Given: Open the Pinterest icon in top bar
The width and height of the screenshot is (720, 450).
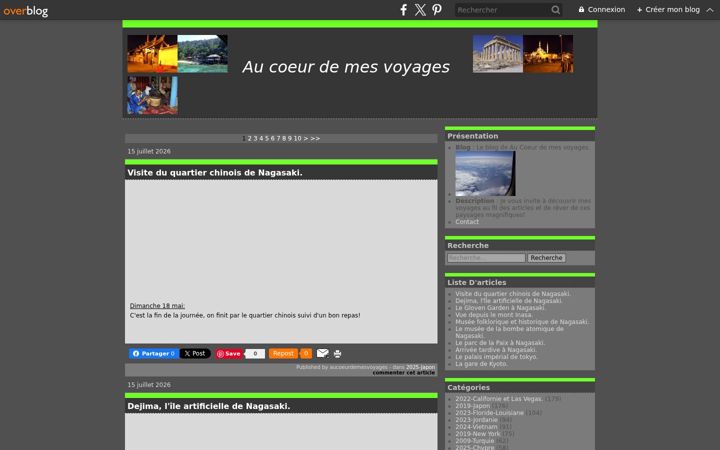Looking at the screenshot, I should (437, 10).
